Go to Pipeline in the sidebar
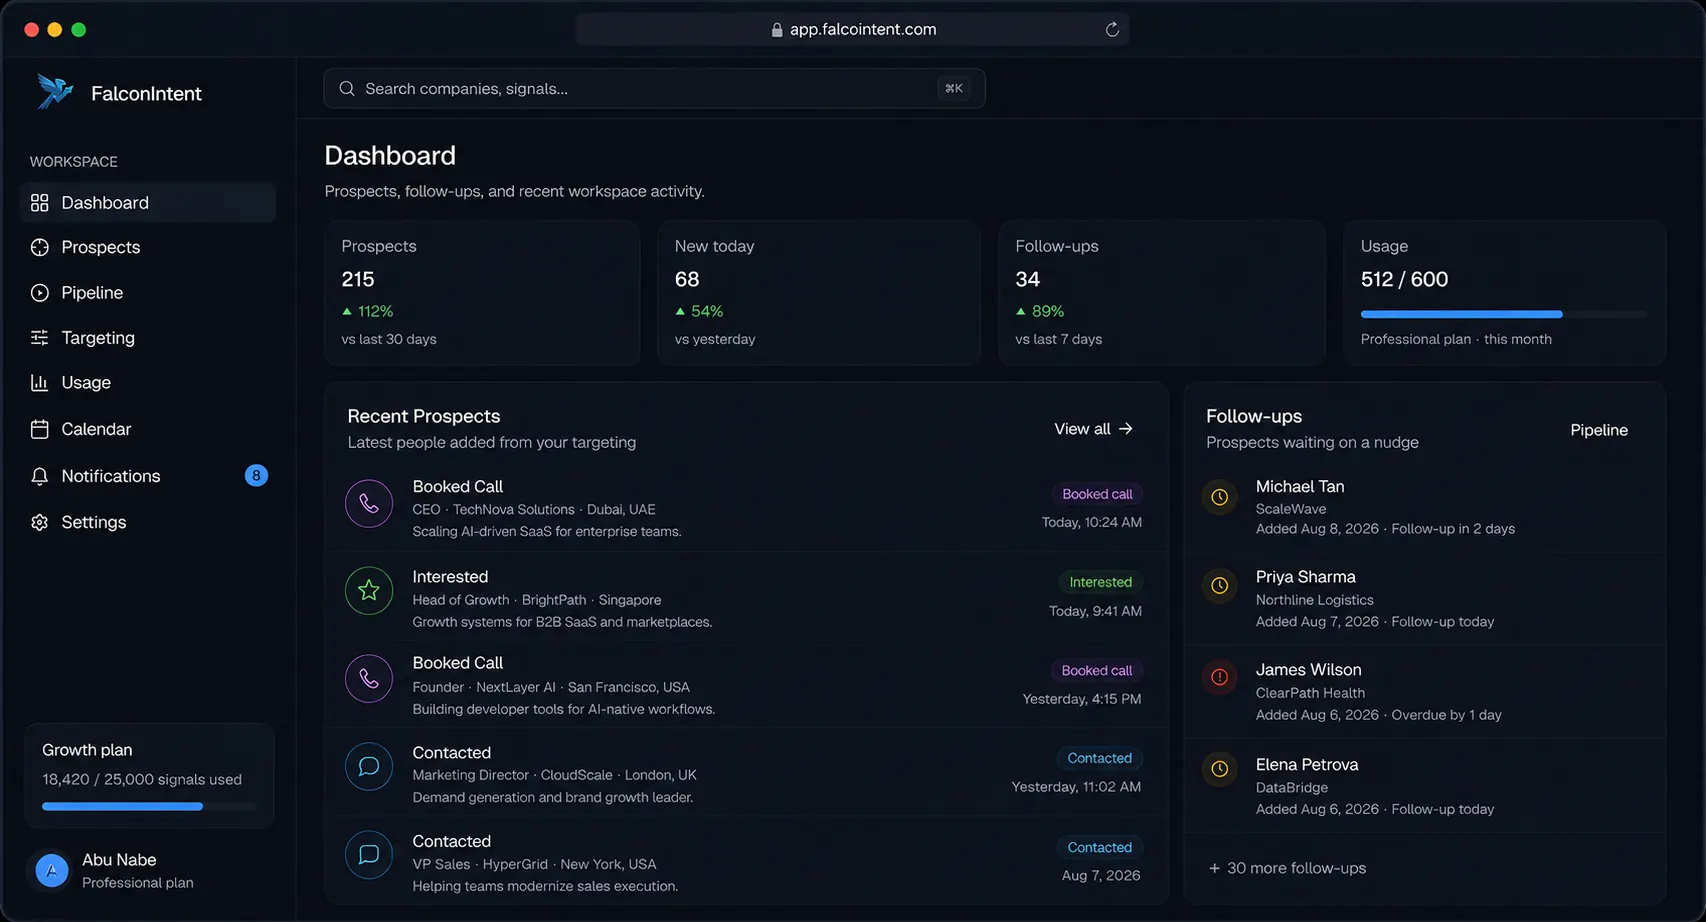This screenshot has width=1706, height=922. pyautogui.click(x=148, y=293)
